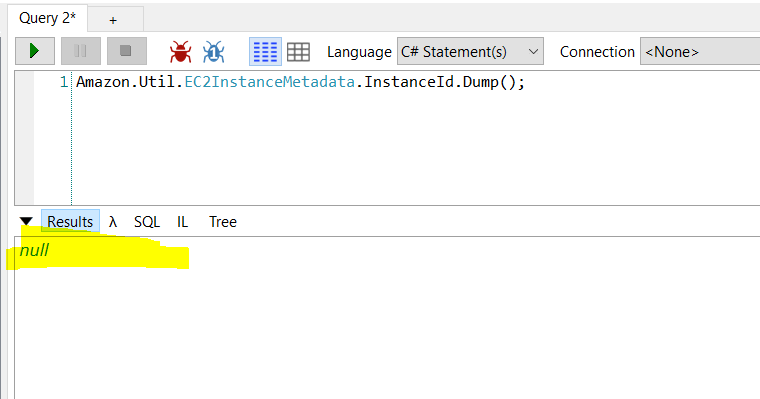Open the Connection dropdown showing <None>
The width and height of the screenshot is (760, 399).
pos(700,51)
